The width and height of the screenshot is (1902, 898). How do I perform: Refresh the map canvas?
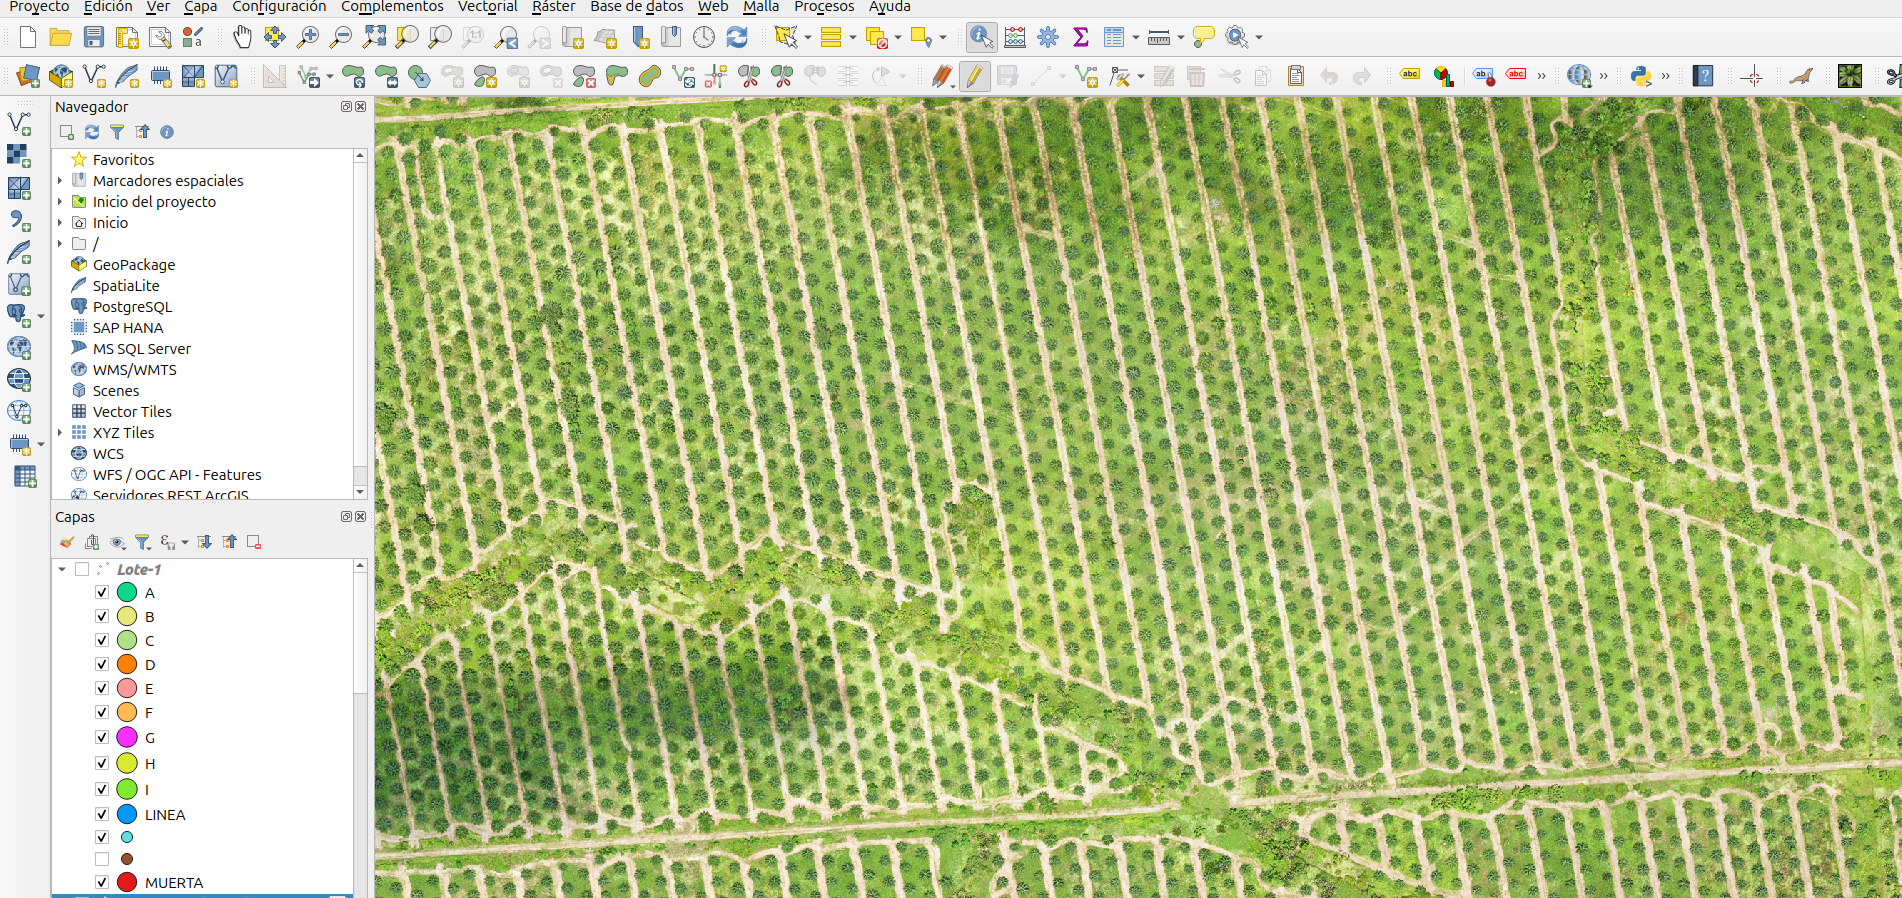click(737, 38)
